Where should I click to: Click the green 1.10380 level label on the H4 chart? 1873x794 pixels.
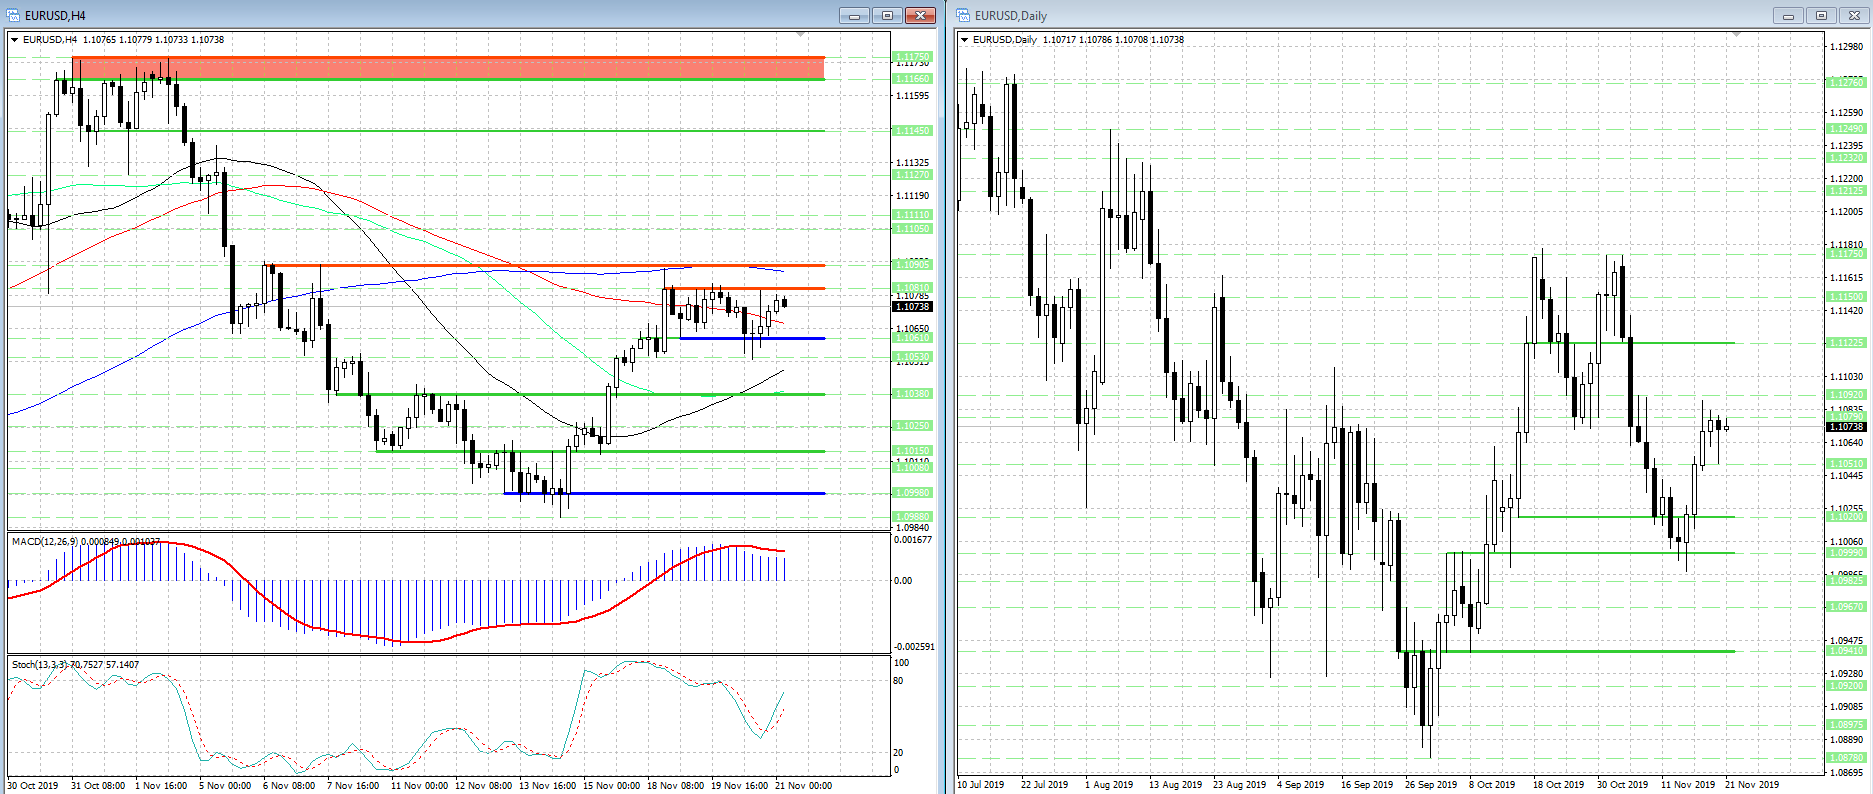tap(912, 394)
